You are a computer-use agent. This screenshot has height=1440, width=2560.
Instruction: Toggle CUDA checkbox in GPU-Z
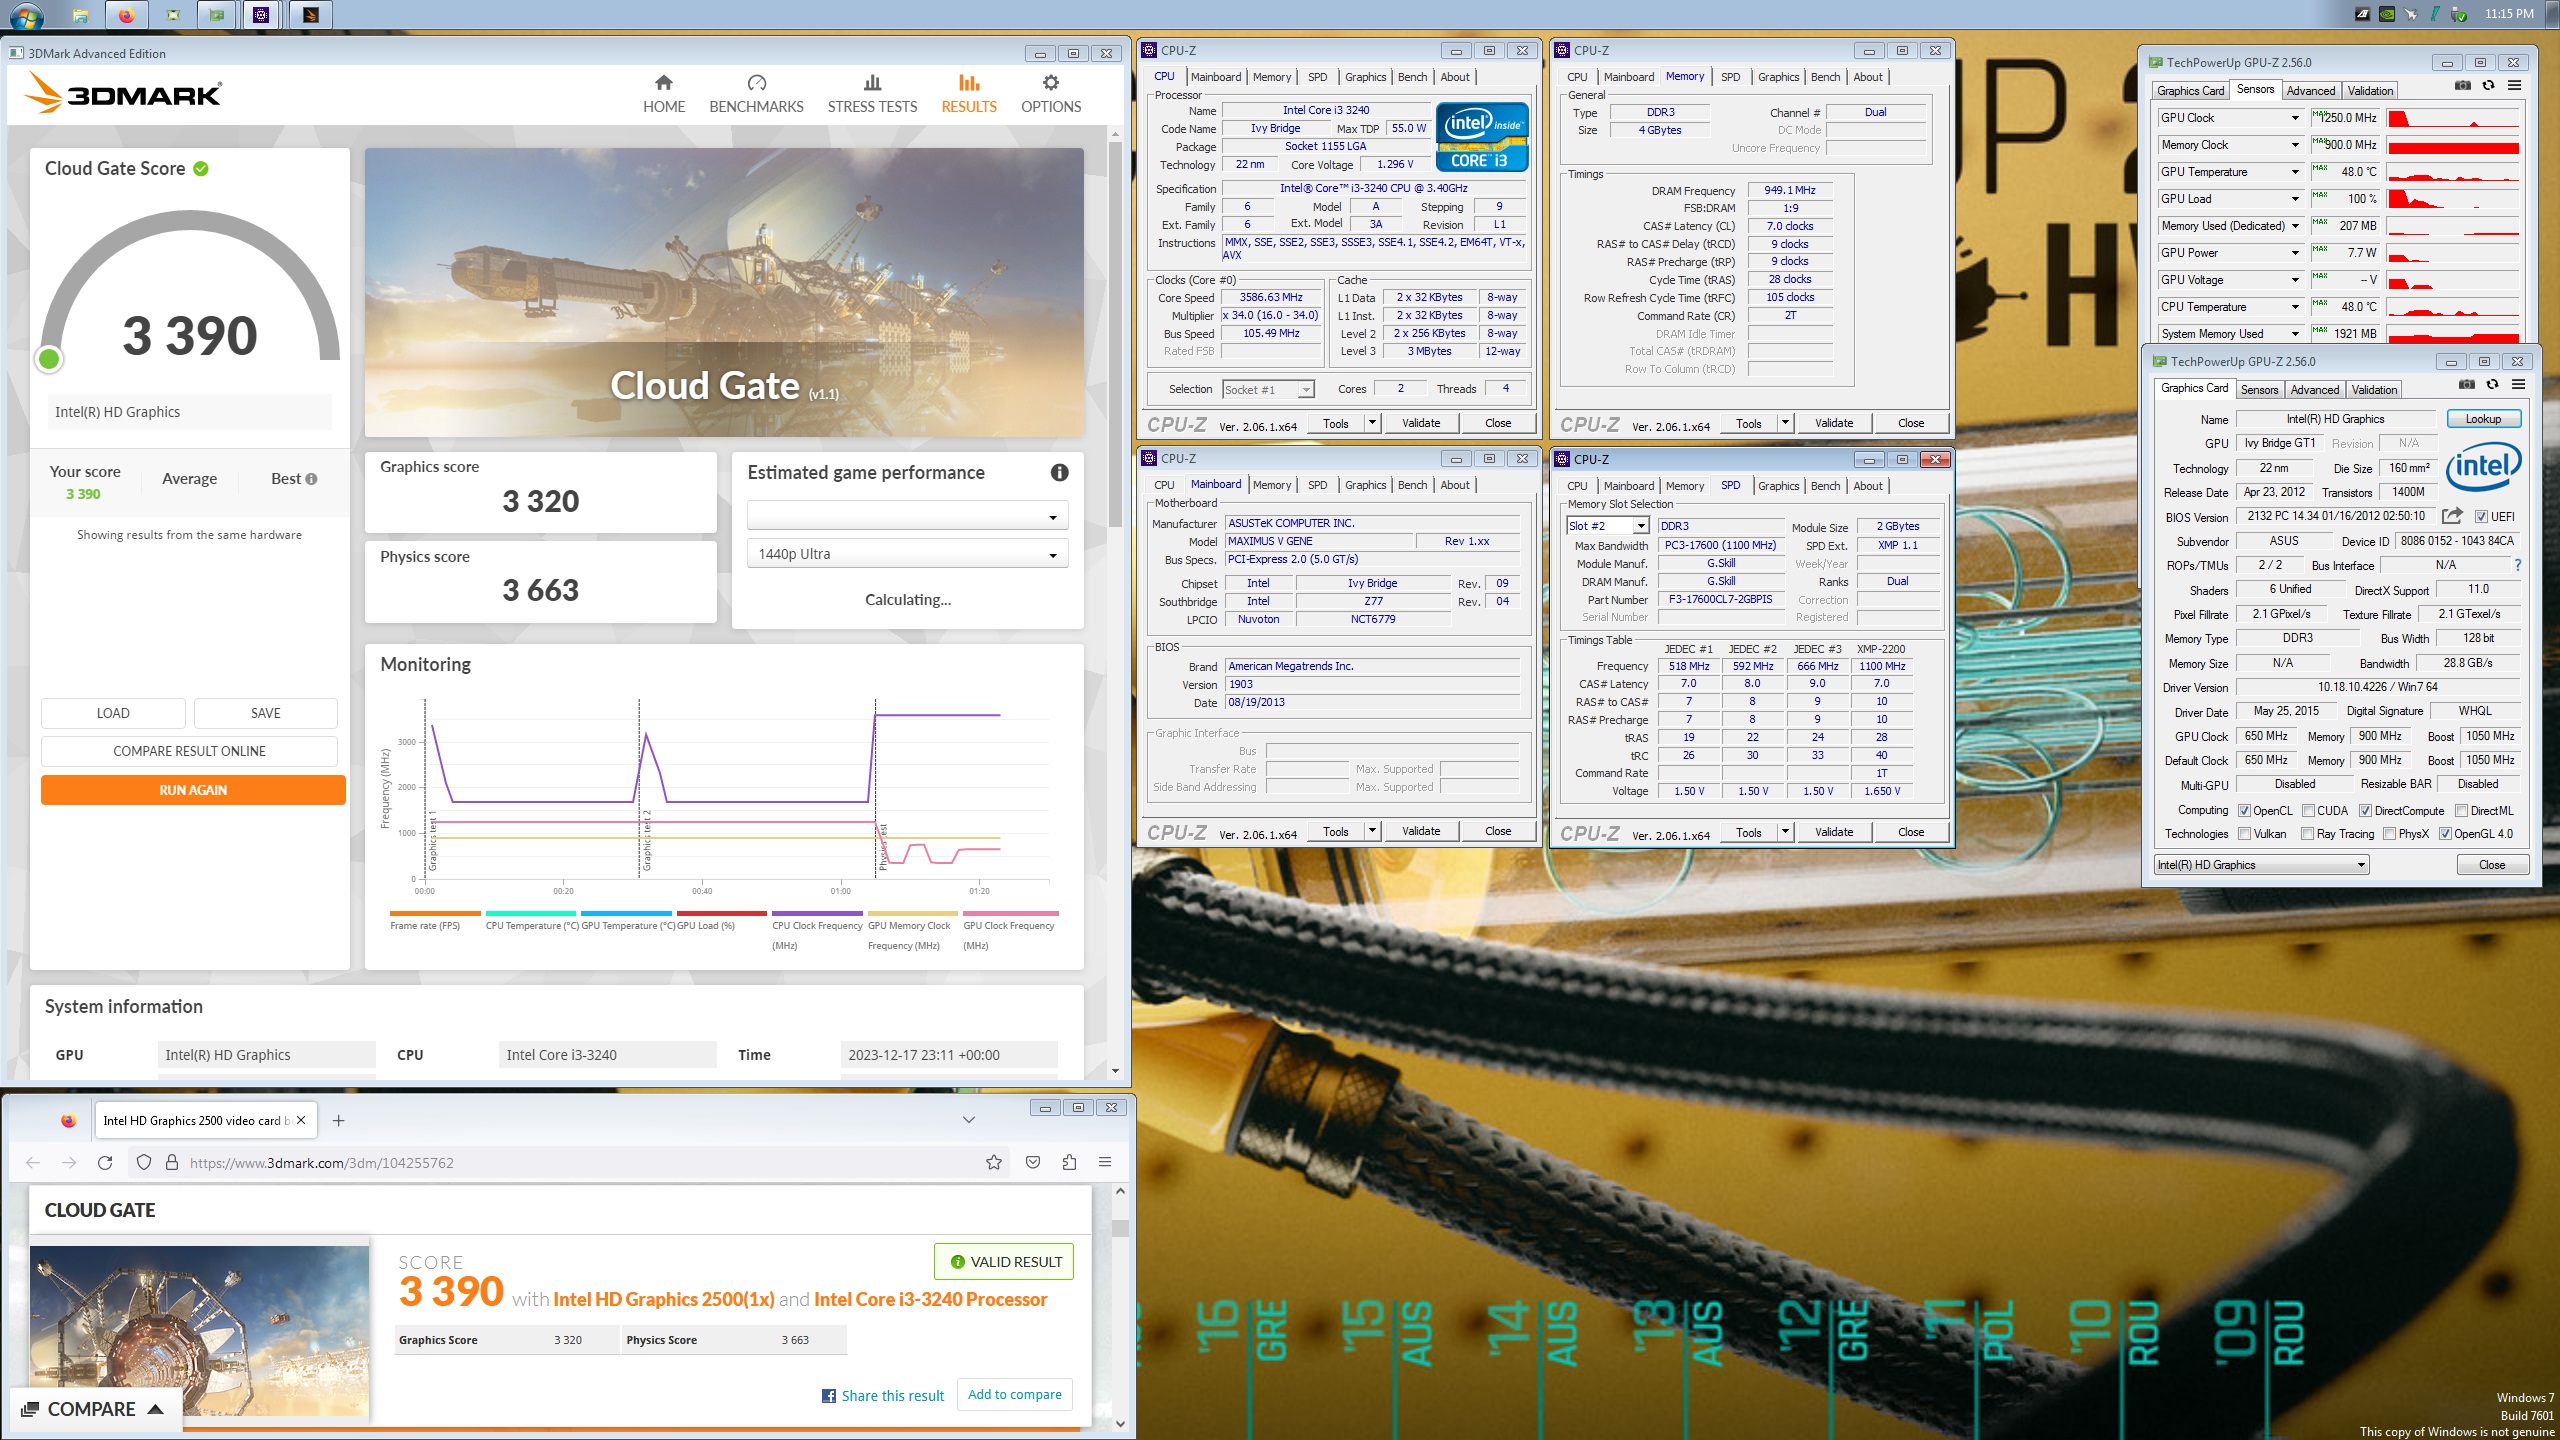(x=2308, y=811)
